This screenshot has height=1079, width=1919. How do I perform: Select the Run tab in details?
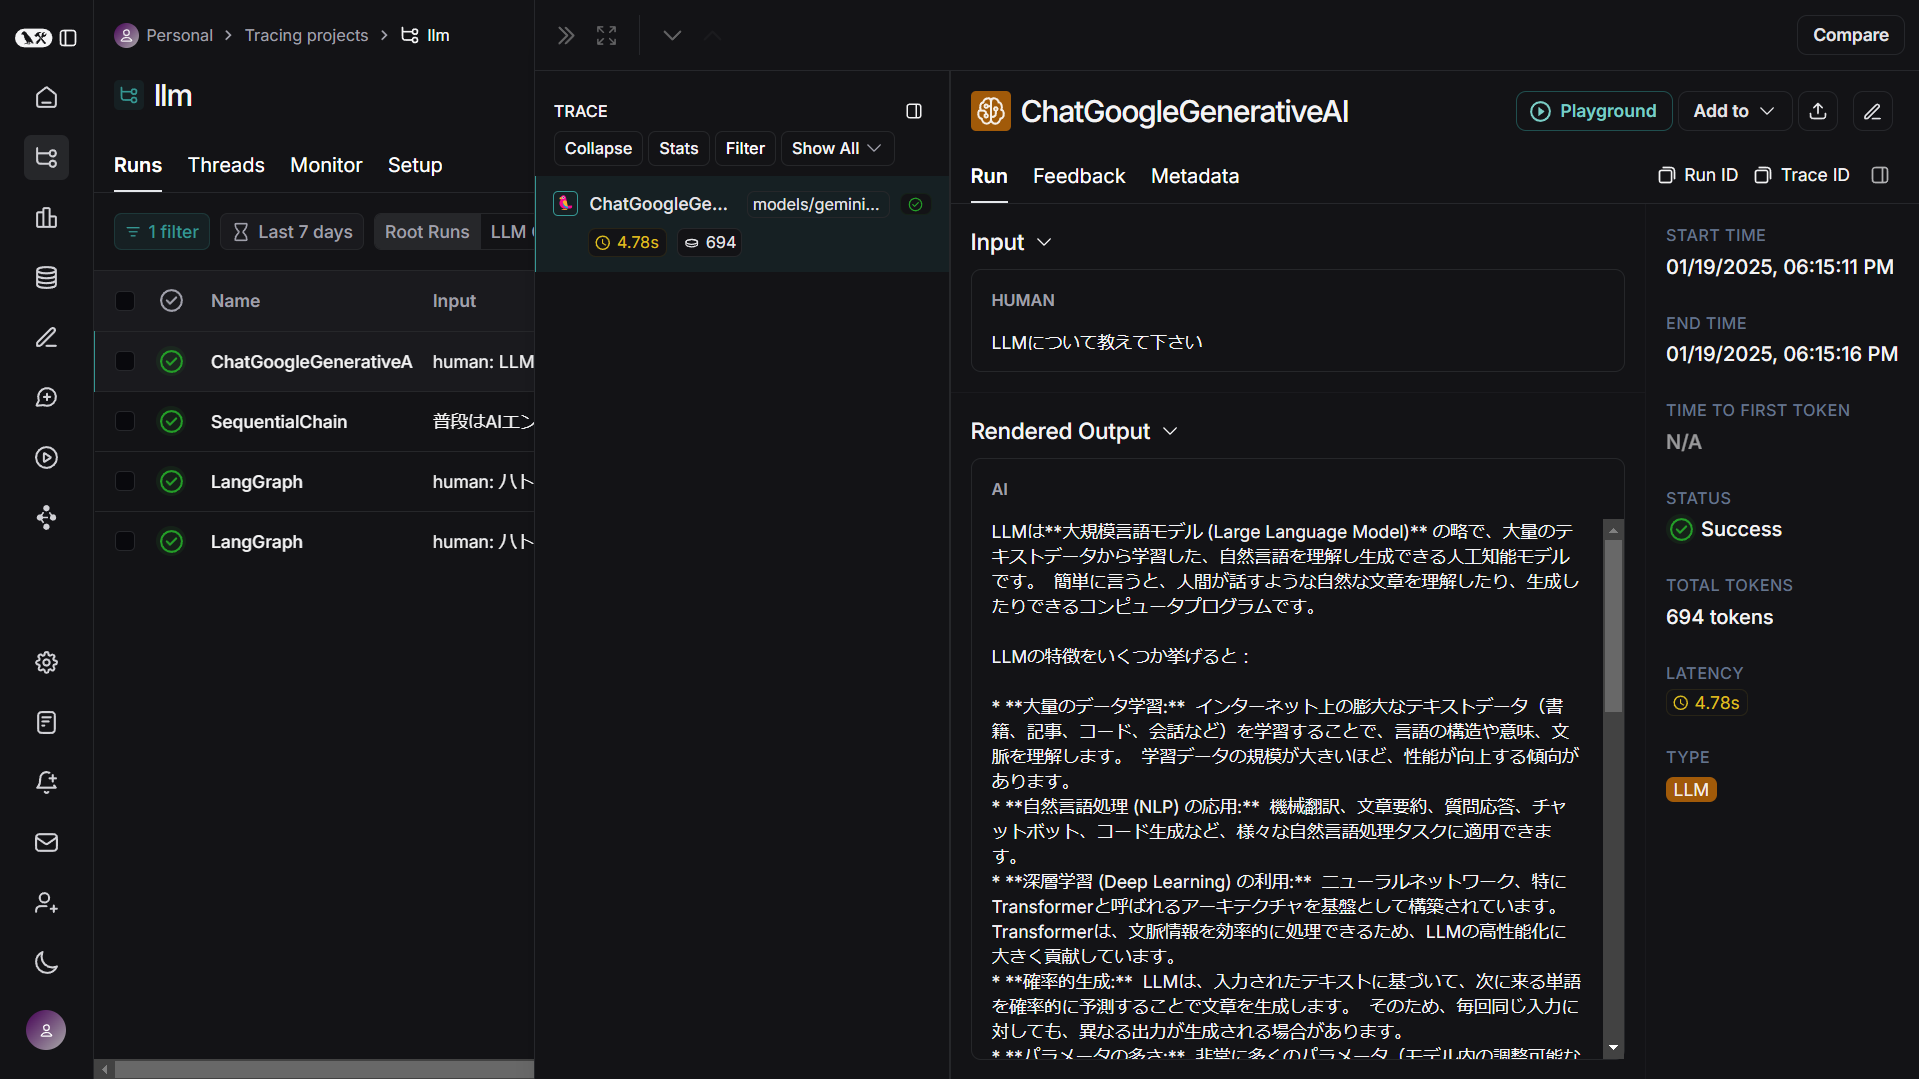[x=989, y=176]
